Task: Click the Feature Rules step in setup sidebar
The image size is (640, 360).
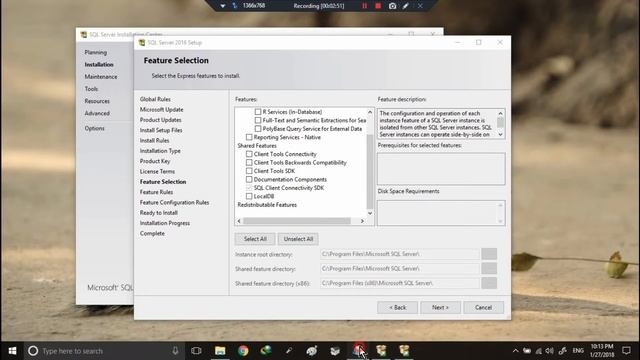Action: [156, 192]
